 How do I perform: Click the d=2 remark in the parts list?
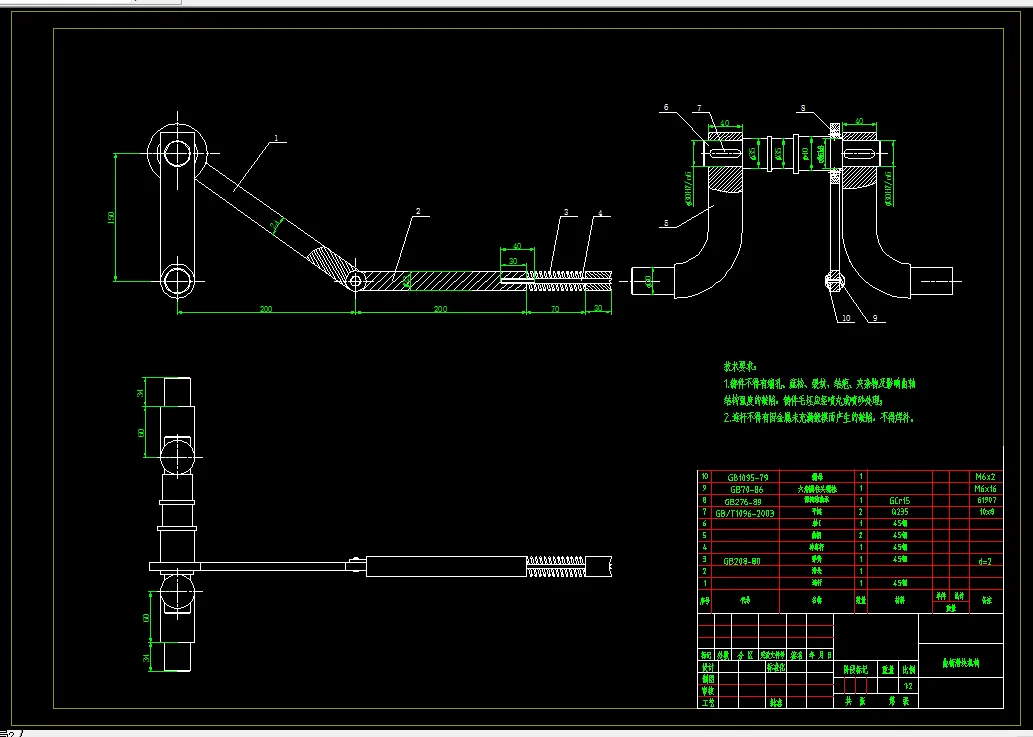pyautogui.click(x=985, y=561)
